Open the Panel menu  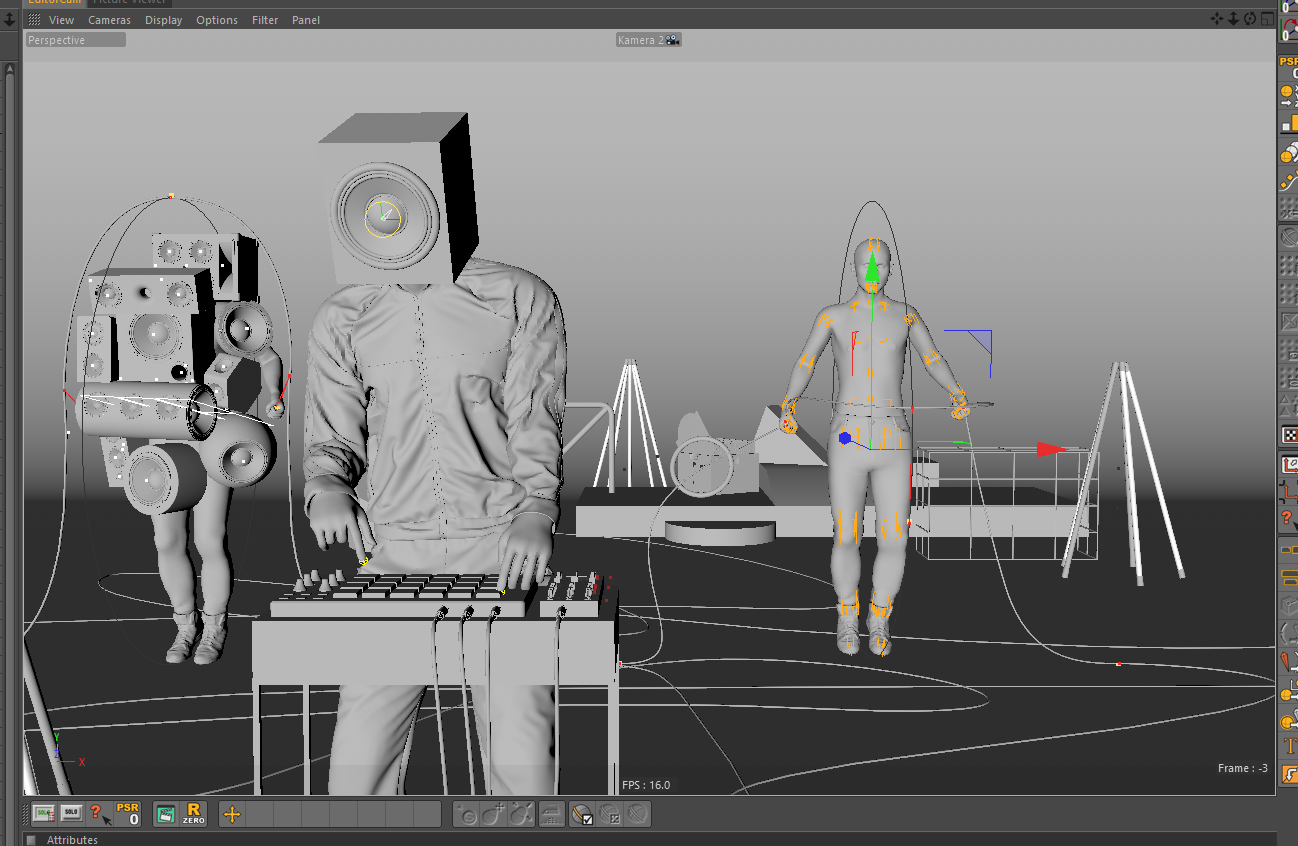coord(306,20)
